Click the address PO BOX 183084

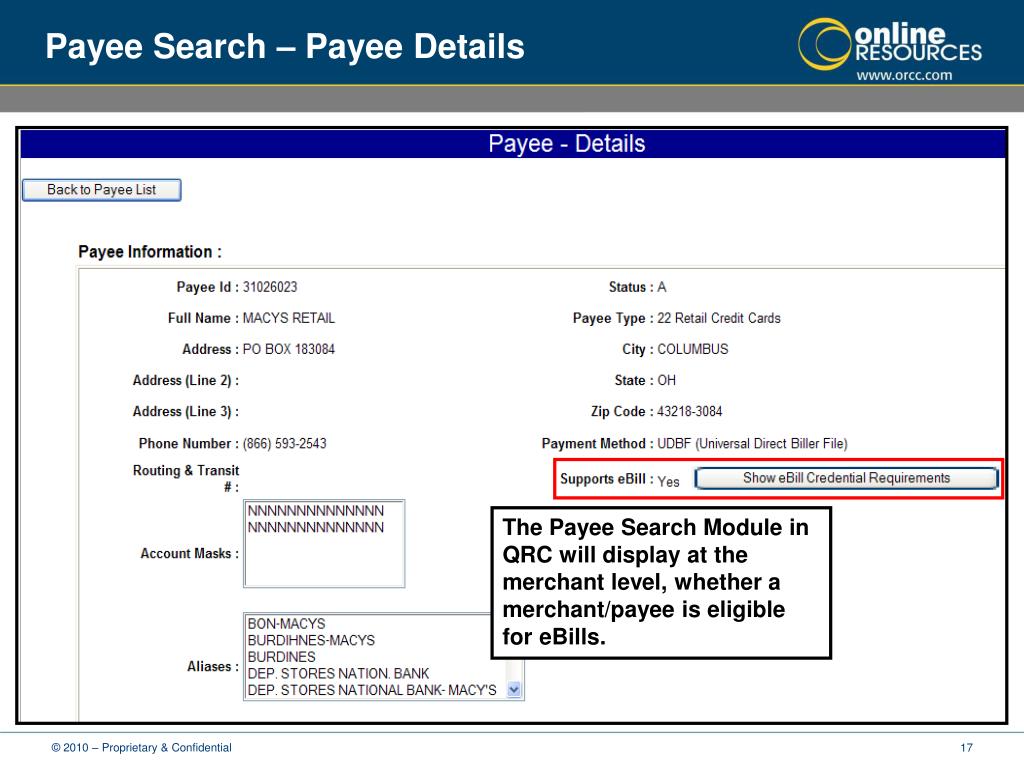pos(289,349)
